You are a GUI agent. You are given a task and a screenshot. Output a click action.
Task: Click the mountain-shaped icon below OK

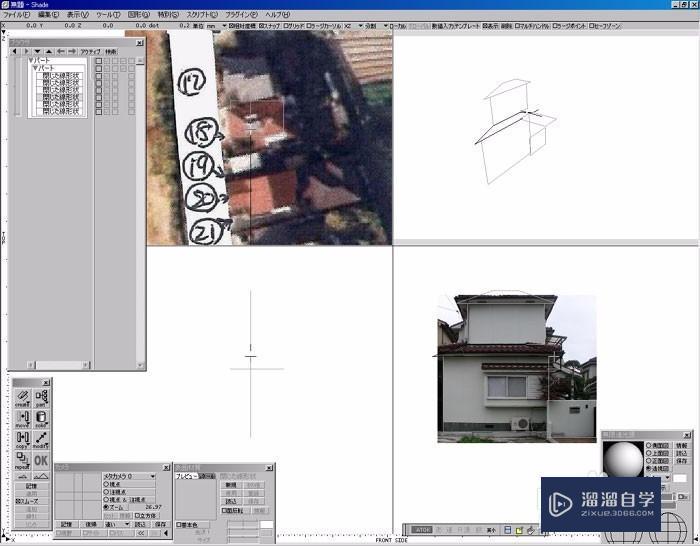click(x=41, y=476)
